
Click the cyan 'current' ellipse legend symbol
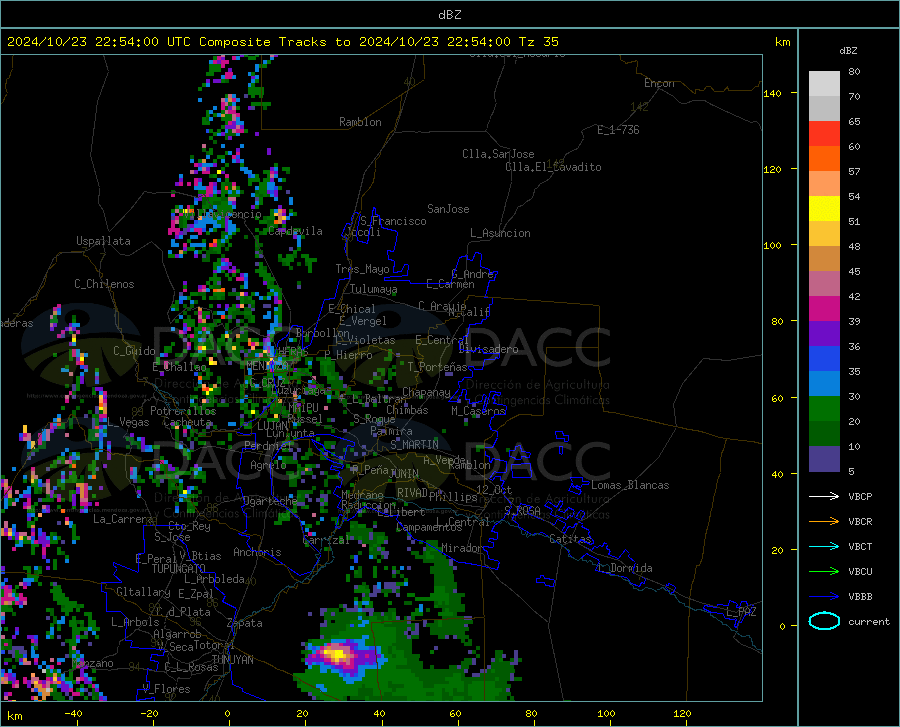(824, 621)
